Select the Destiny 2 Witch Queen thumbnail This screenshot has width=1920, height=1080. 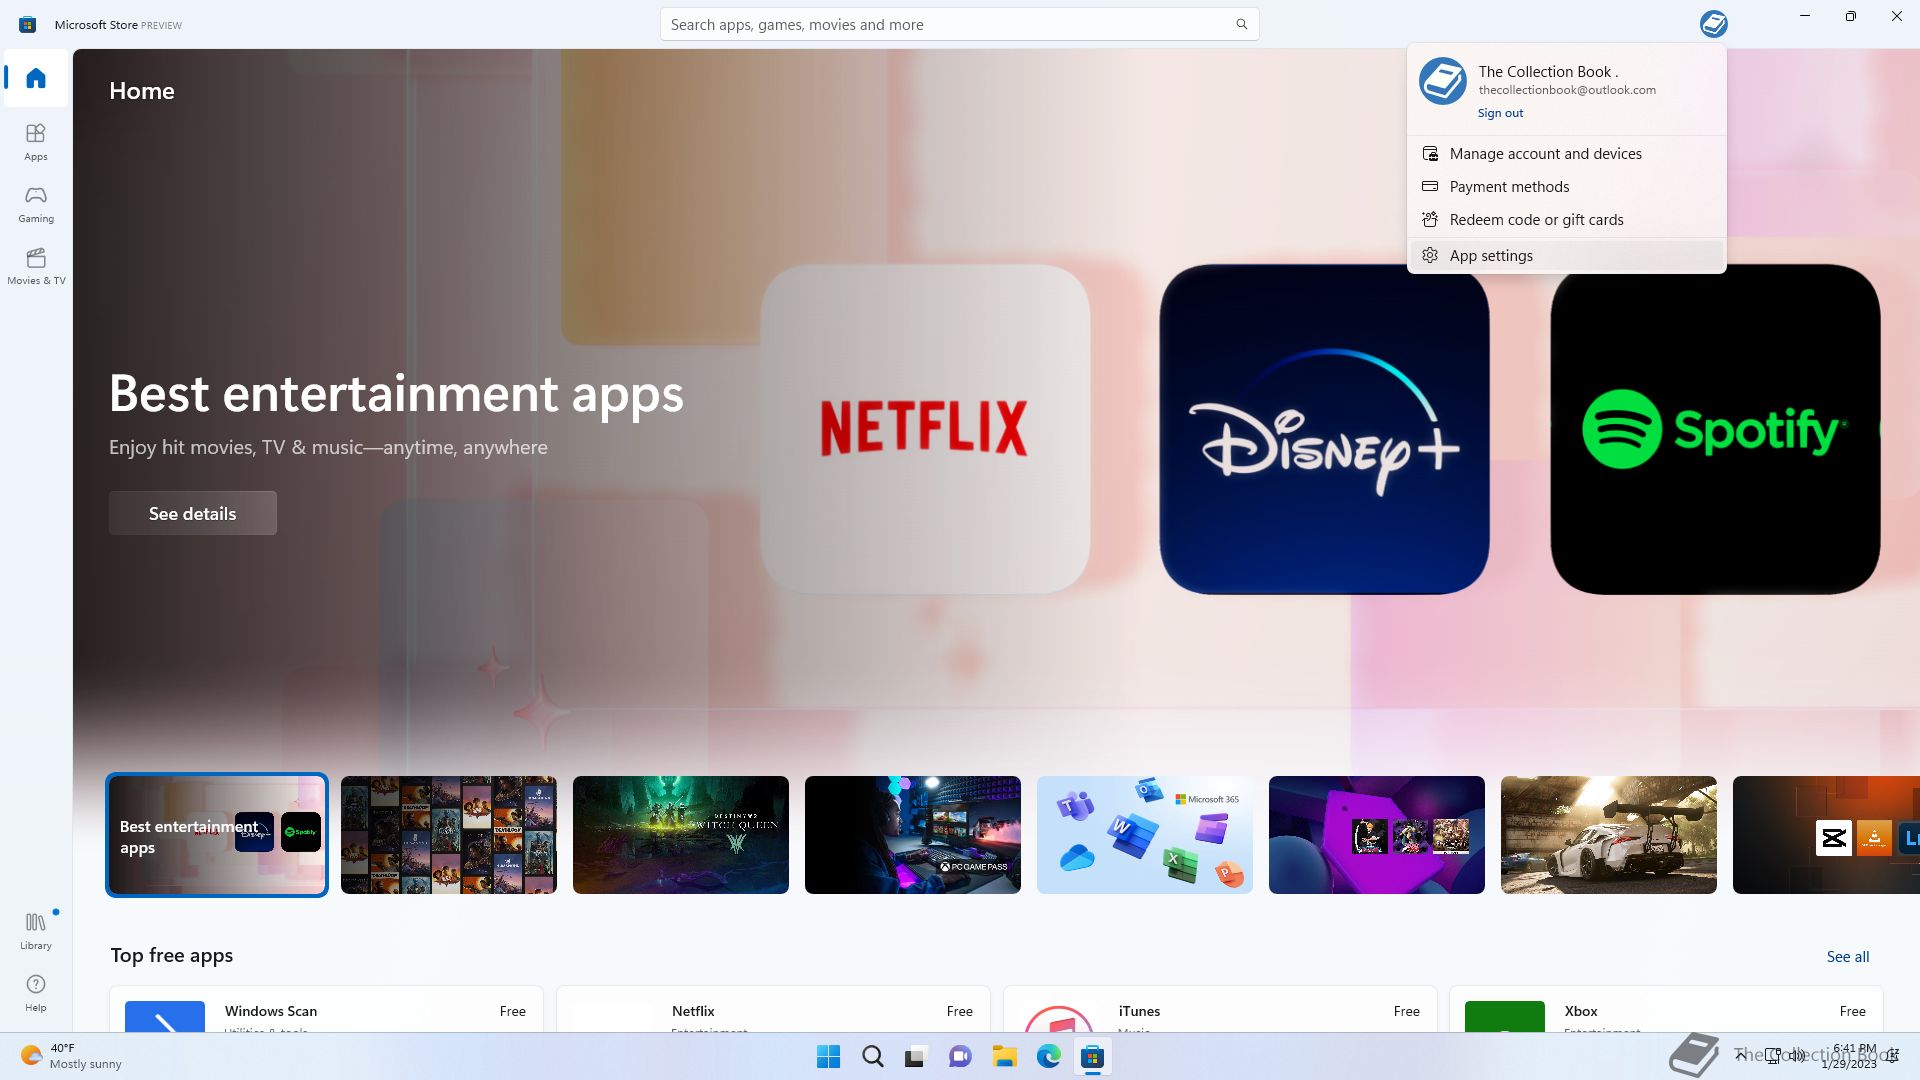681,835
